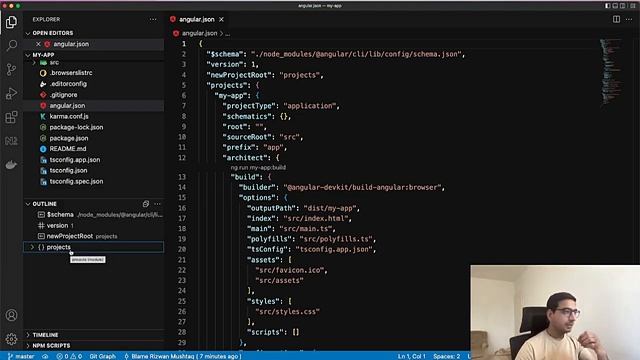The image size is (640, 360).
Task: Close angular.json in Open Editors list
Action: tap(38, 44)
